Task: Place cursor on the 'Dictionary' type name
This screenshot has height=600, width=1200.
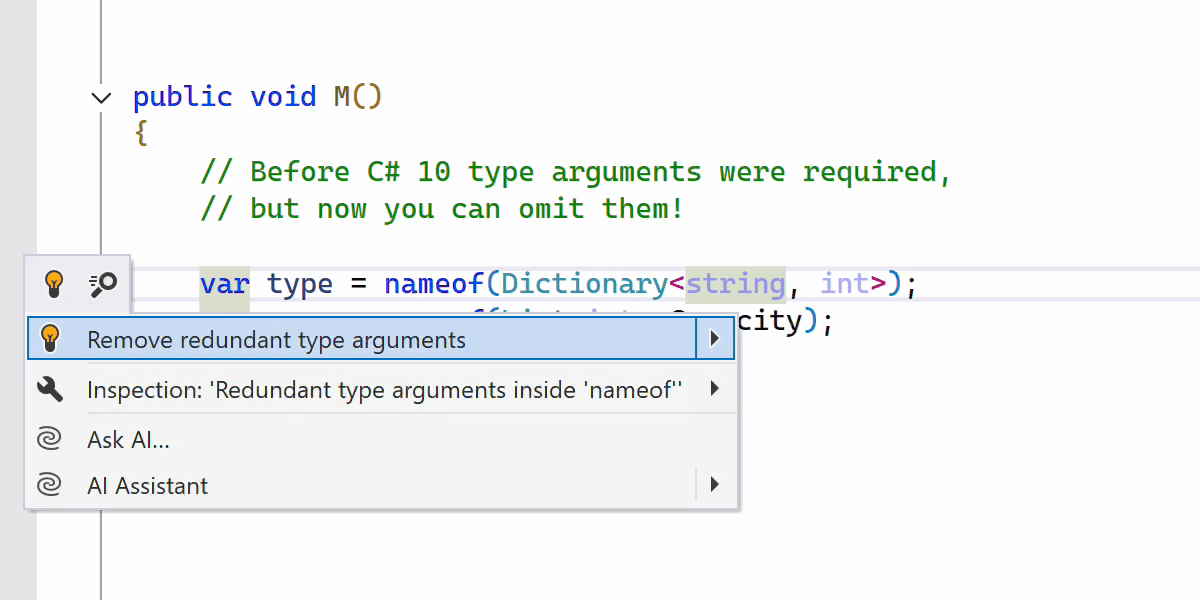Action: coord(583,284)
